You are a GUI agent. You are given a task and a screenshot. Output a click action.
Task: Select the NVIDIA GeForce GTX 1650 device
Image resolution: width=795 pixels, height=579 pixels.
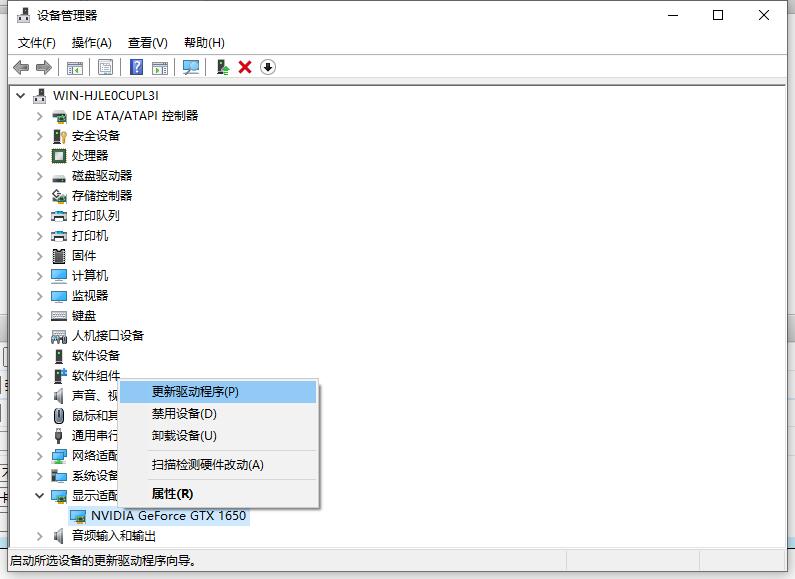pos(168,516)
